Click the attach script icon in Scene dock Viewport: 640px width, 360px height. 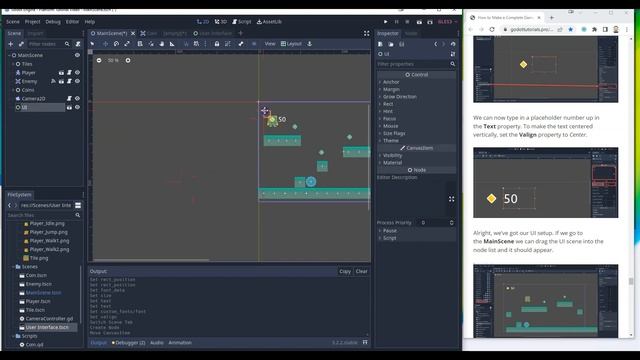tap(78, 44)
